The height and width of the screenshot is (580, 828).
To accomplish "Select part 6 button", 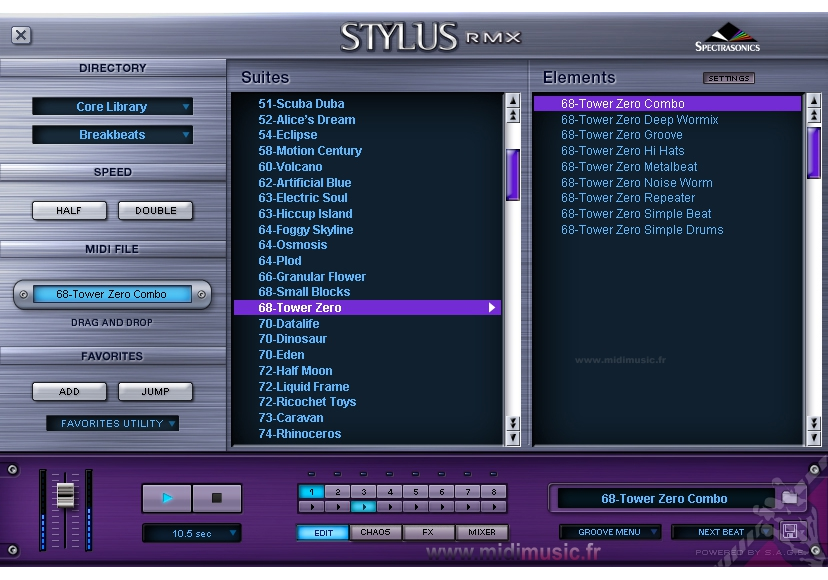I will (x=442, y=492).
